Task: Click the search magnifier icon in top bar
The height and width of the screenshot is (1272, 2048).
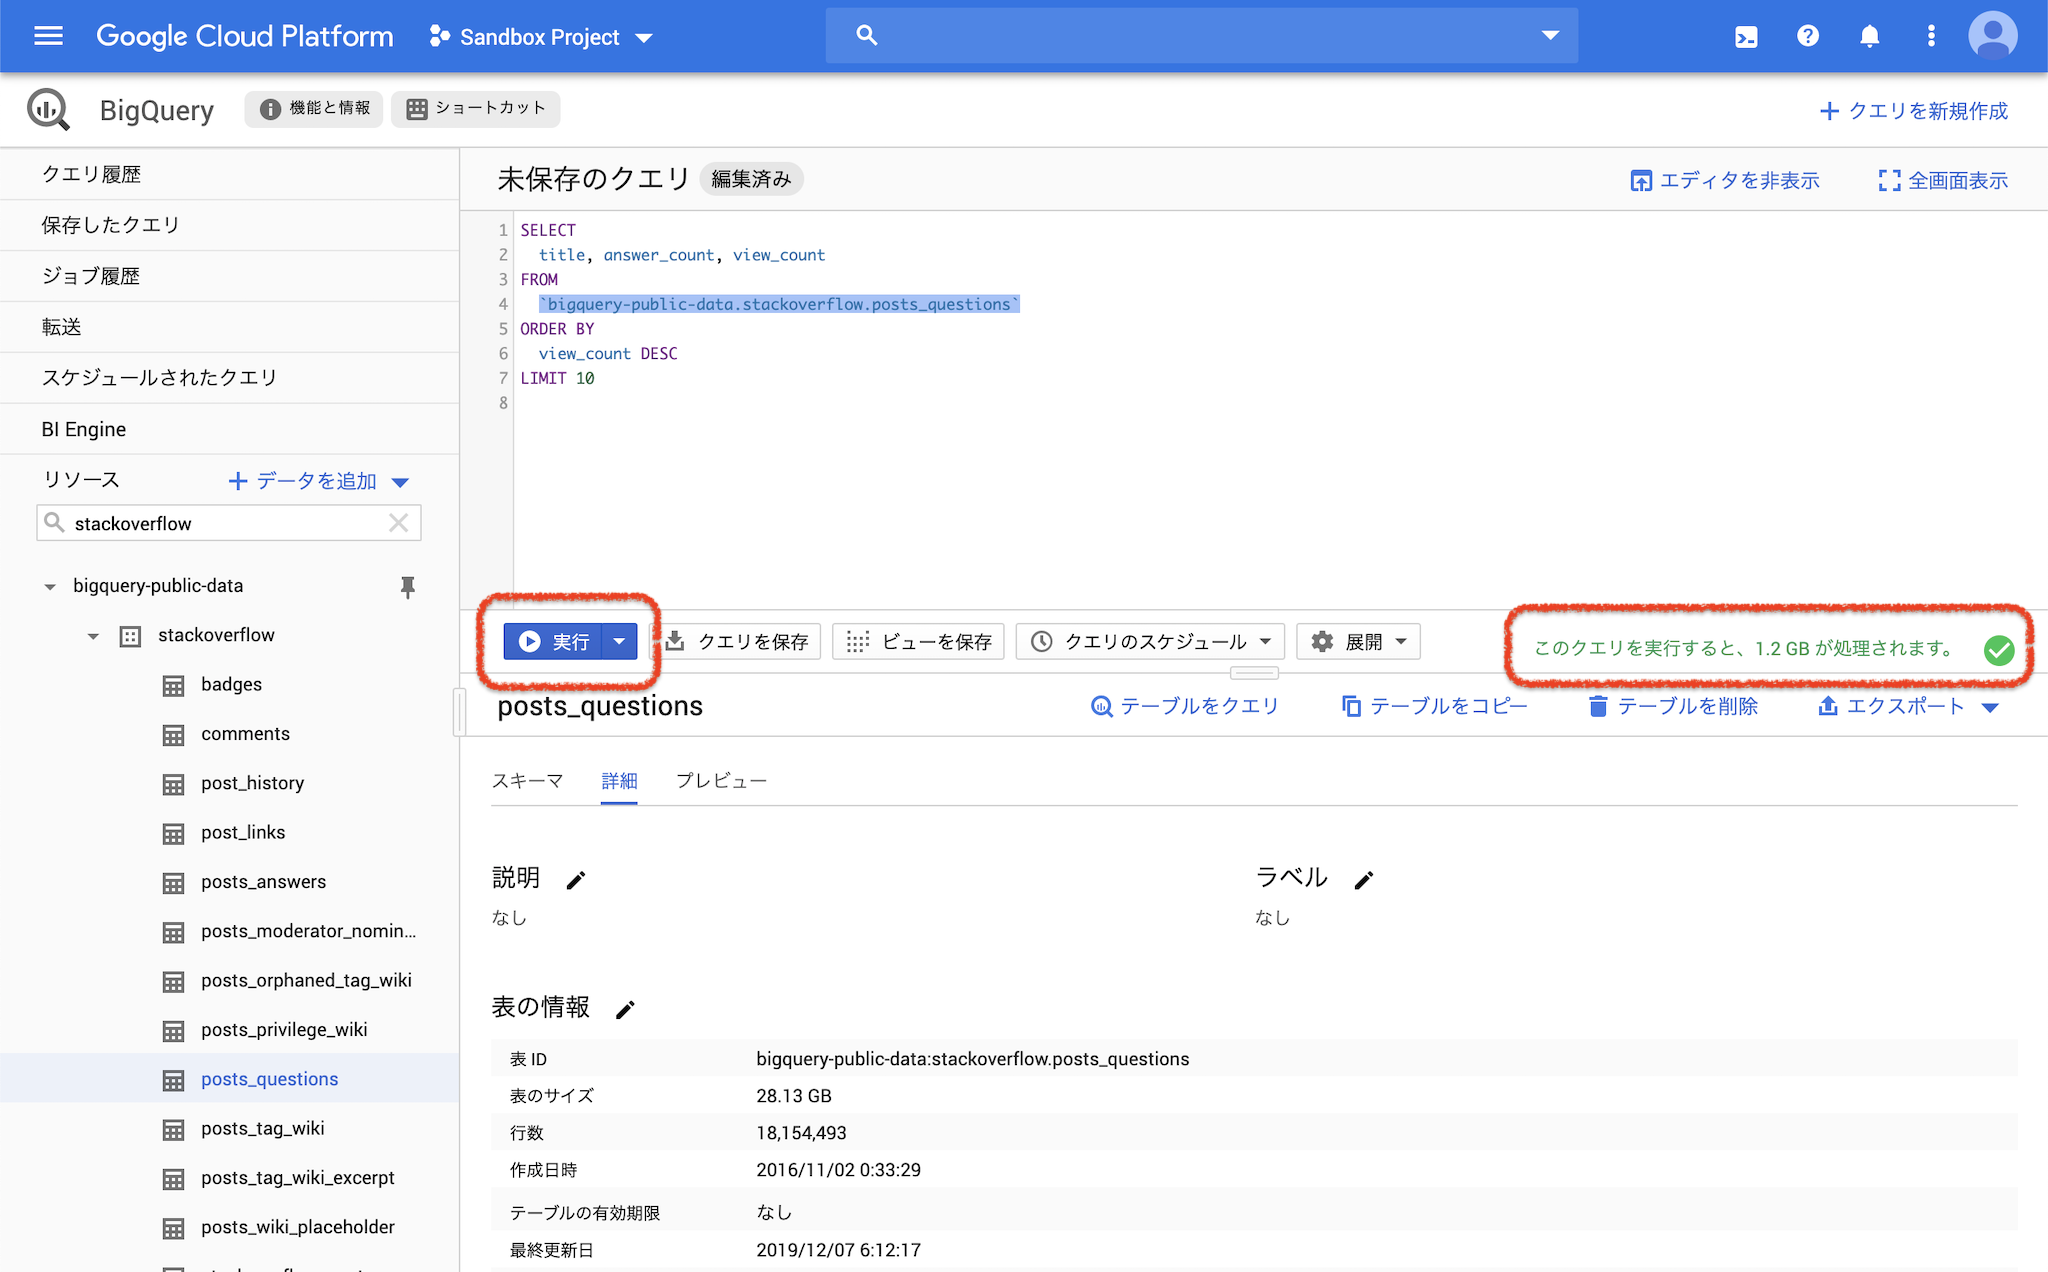Action: click(x=867, y=36)
